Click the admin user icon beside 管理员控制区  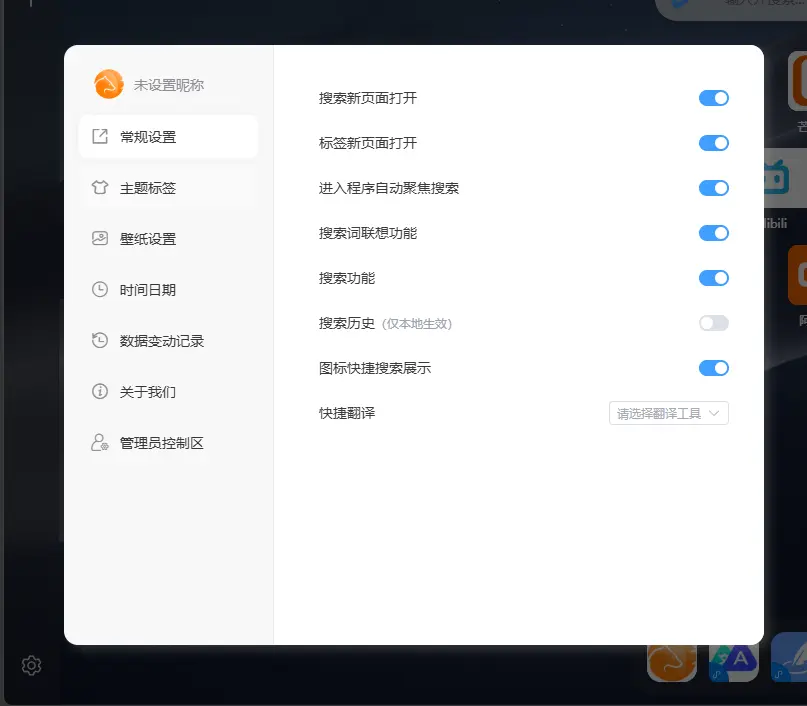100,443
